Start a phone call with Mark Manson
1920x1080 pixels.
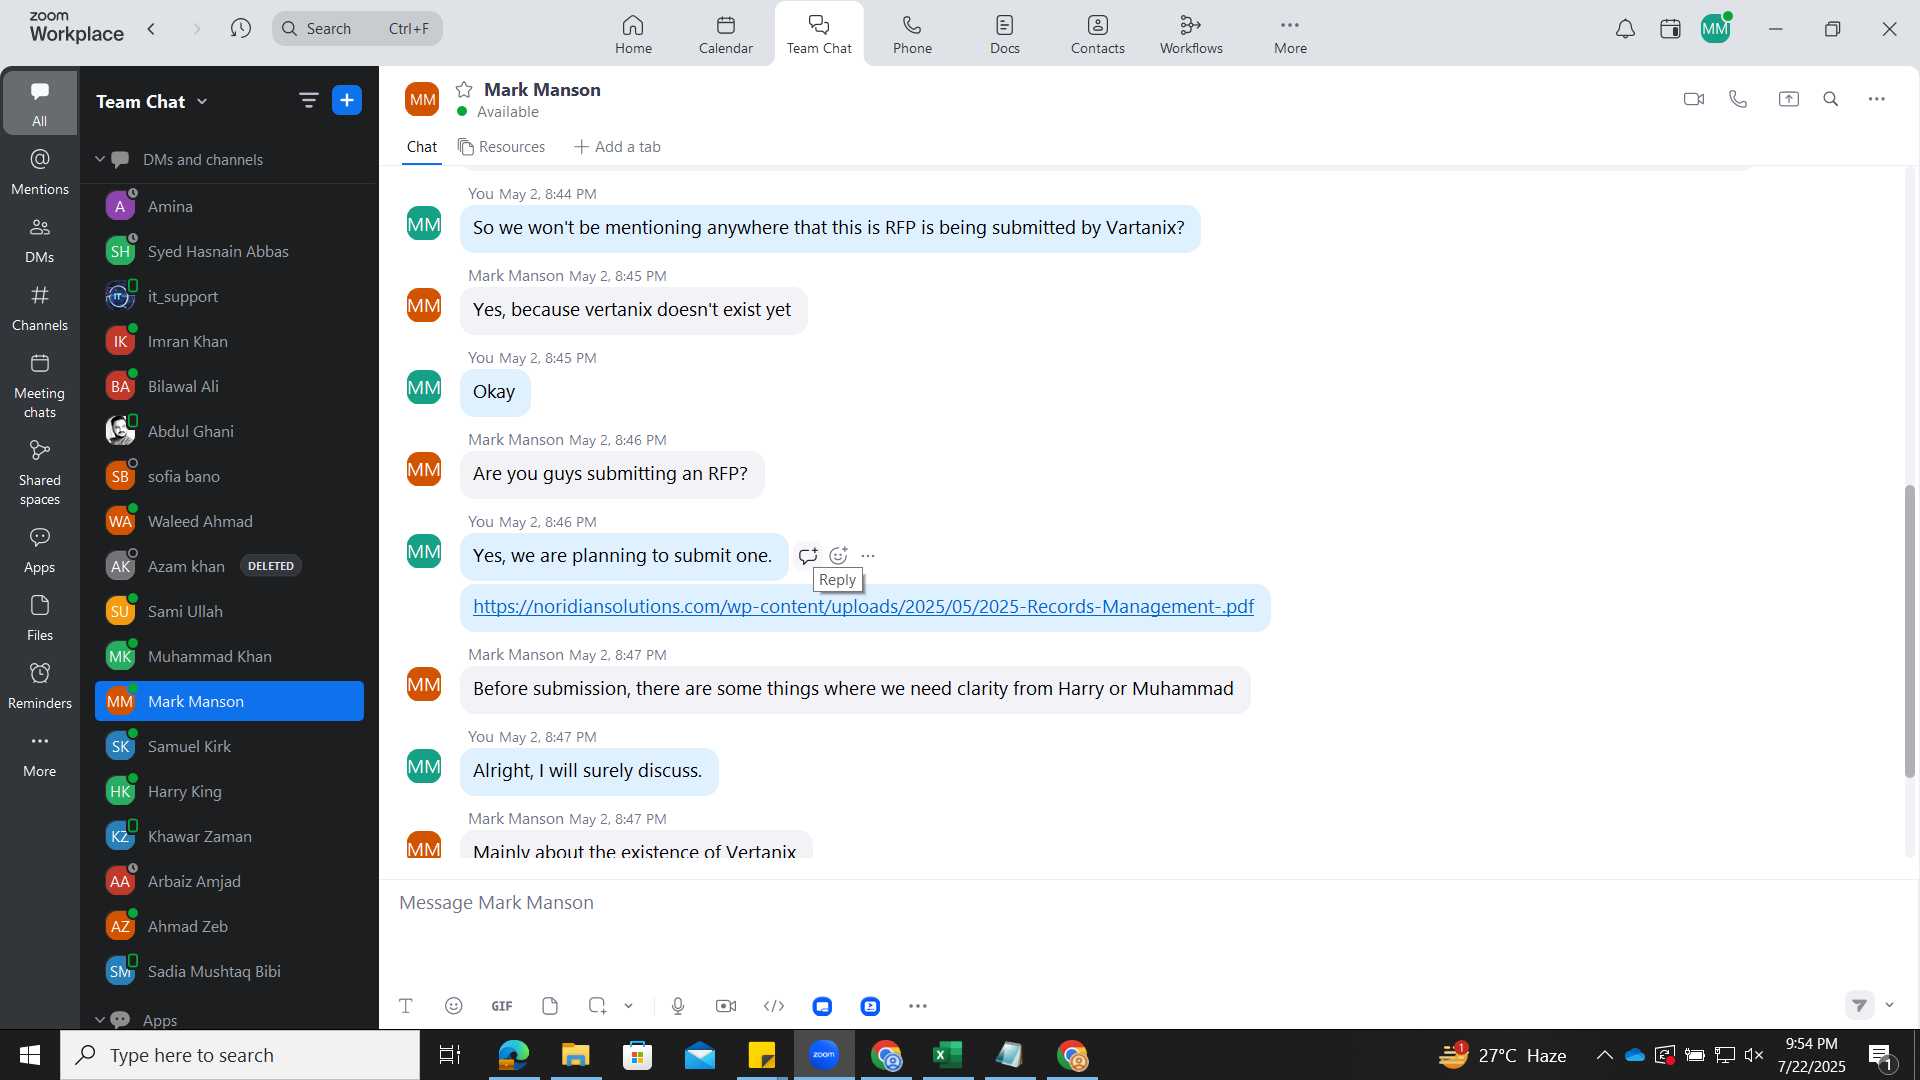(1738, 99)
